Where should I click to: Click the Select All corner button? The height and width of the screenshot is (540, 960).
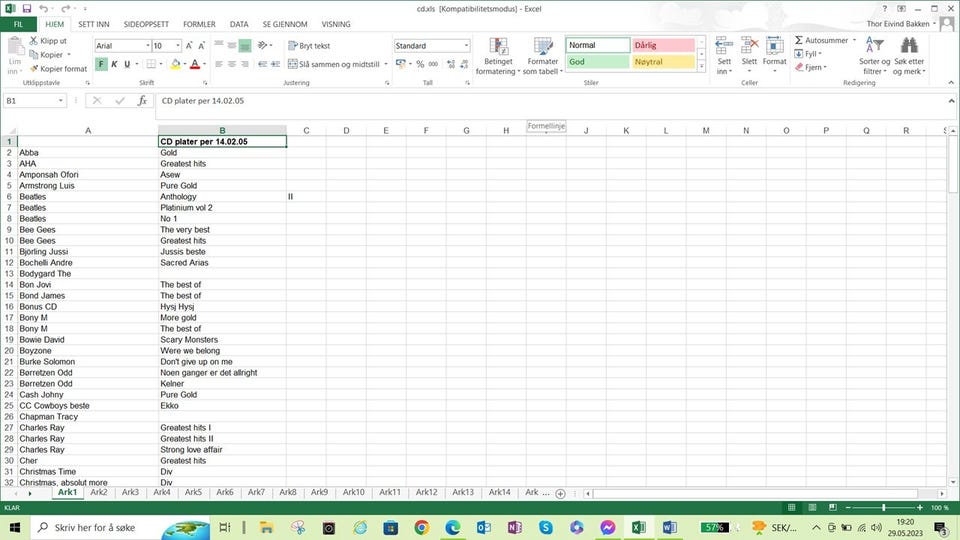pos(9,130)
